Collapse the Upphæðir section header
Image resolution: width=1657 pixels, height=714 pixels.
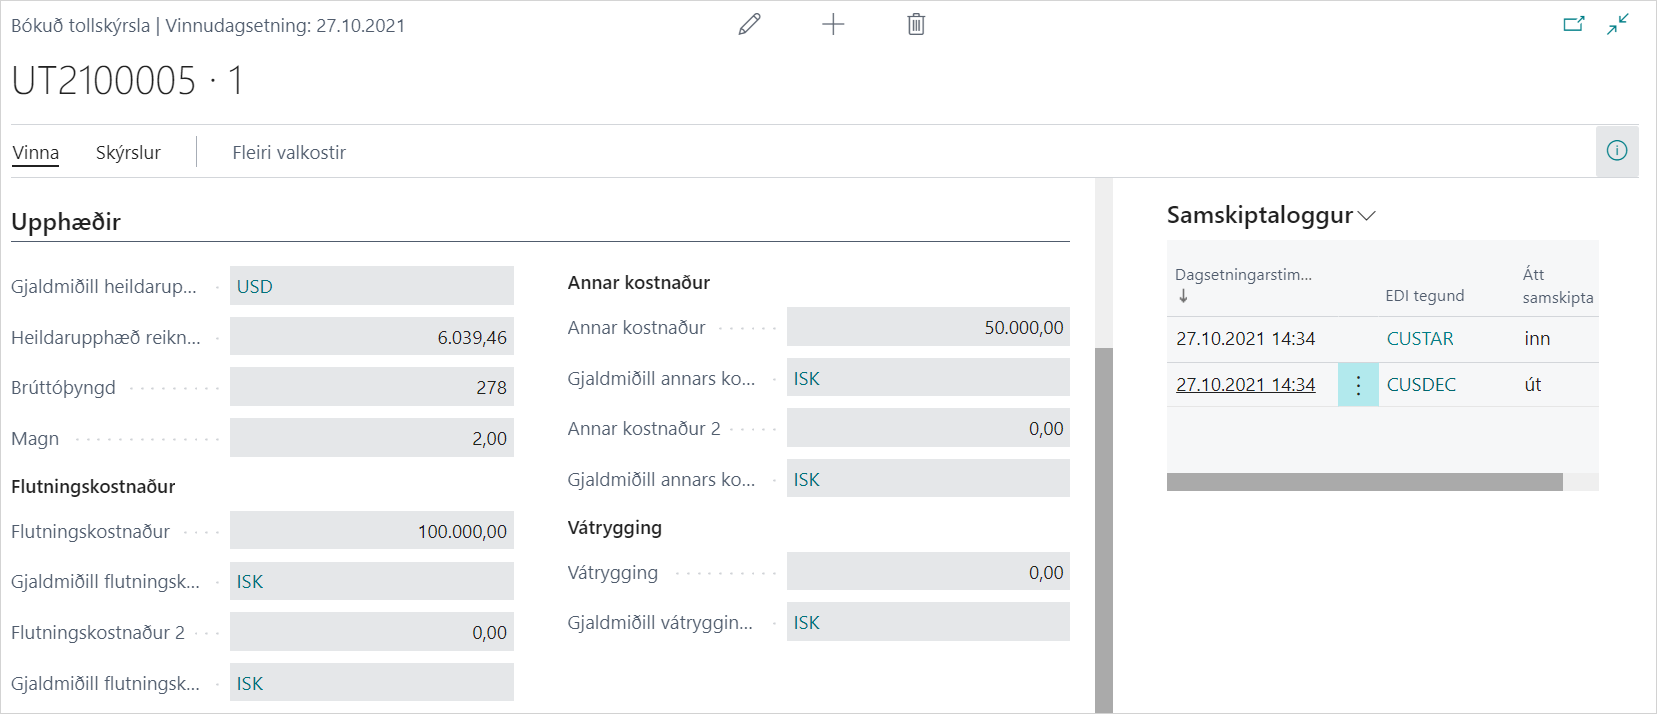click(66, 222)
